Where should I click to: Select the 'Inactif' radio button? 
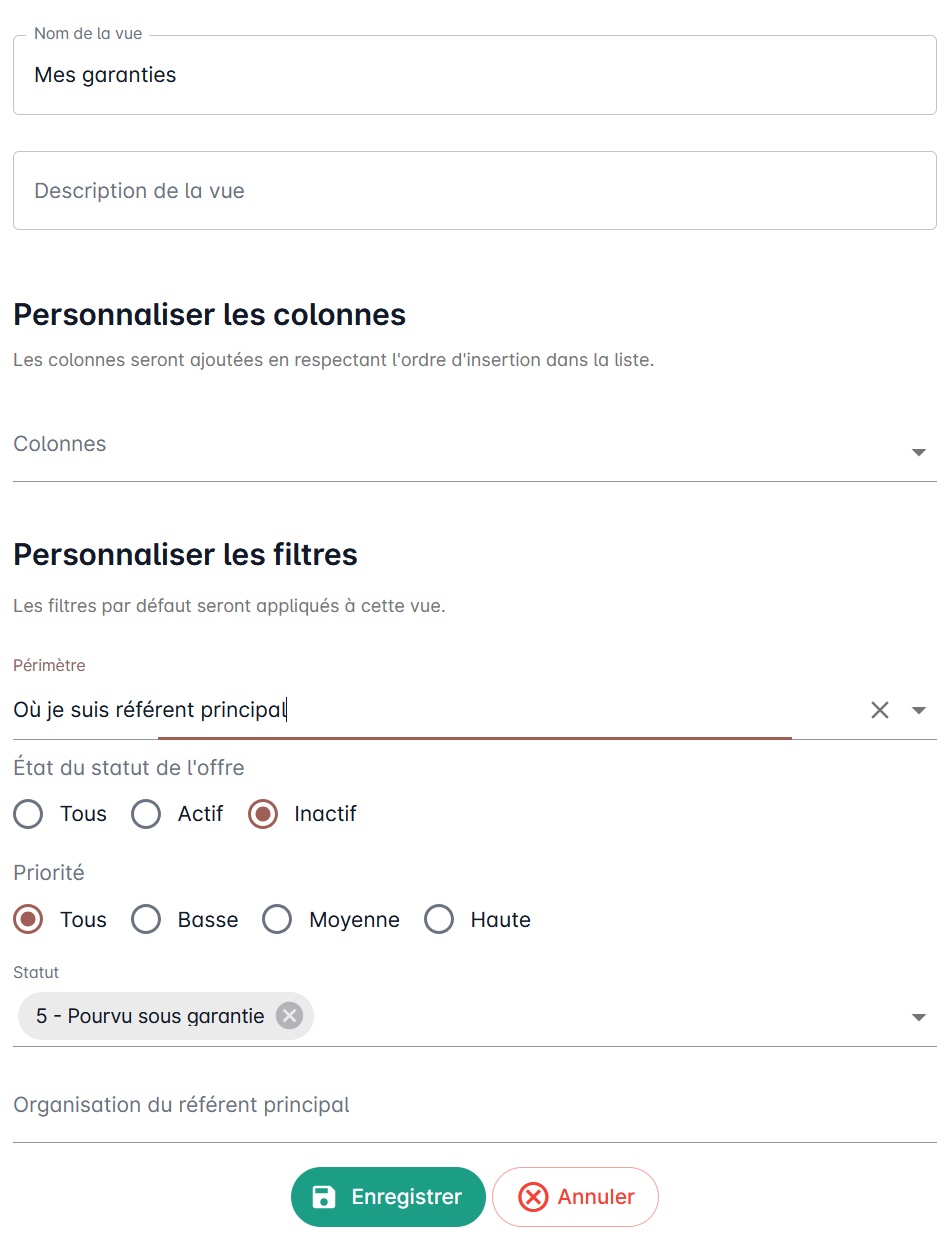(262, 814)
